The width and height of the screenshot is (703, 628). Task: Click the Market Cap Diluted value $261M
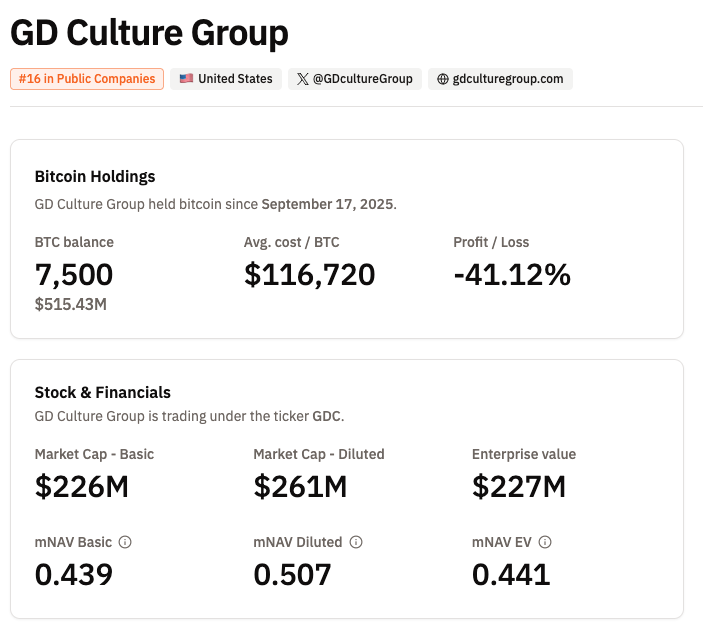(300, 486)
